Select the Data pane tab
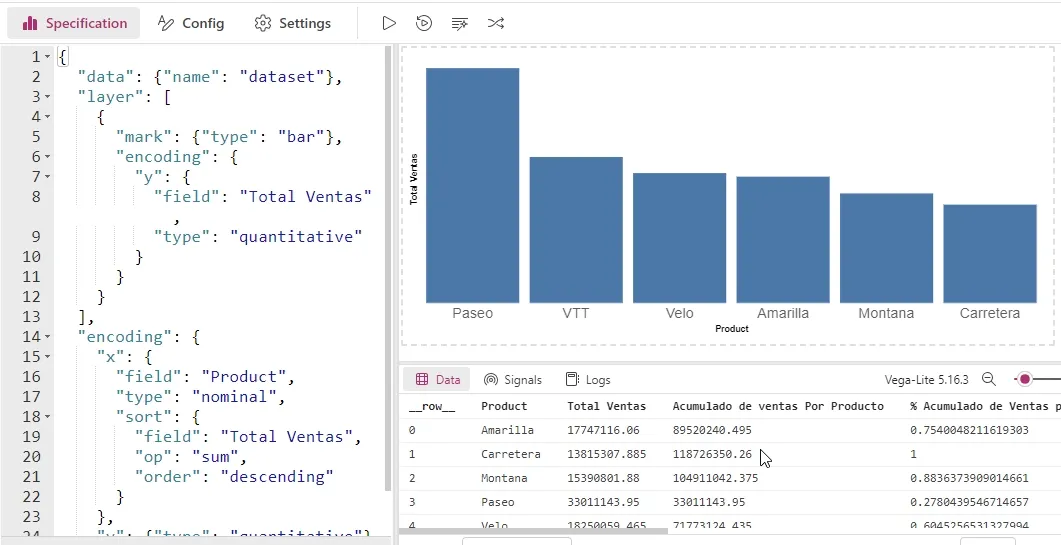The image size is (1061, 545). [x=437, y=380]
